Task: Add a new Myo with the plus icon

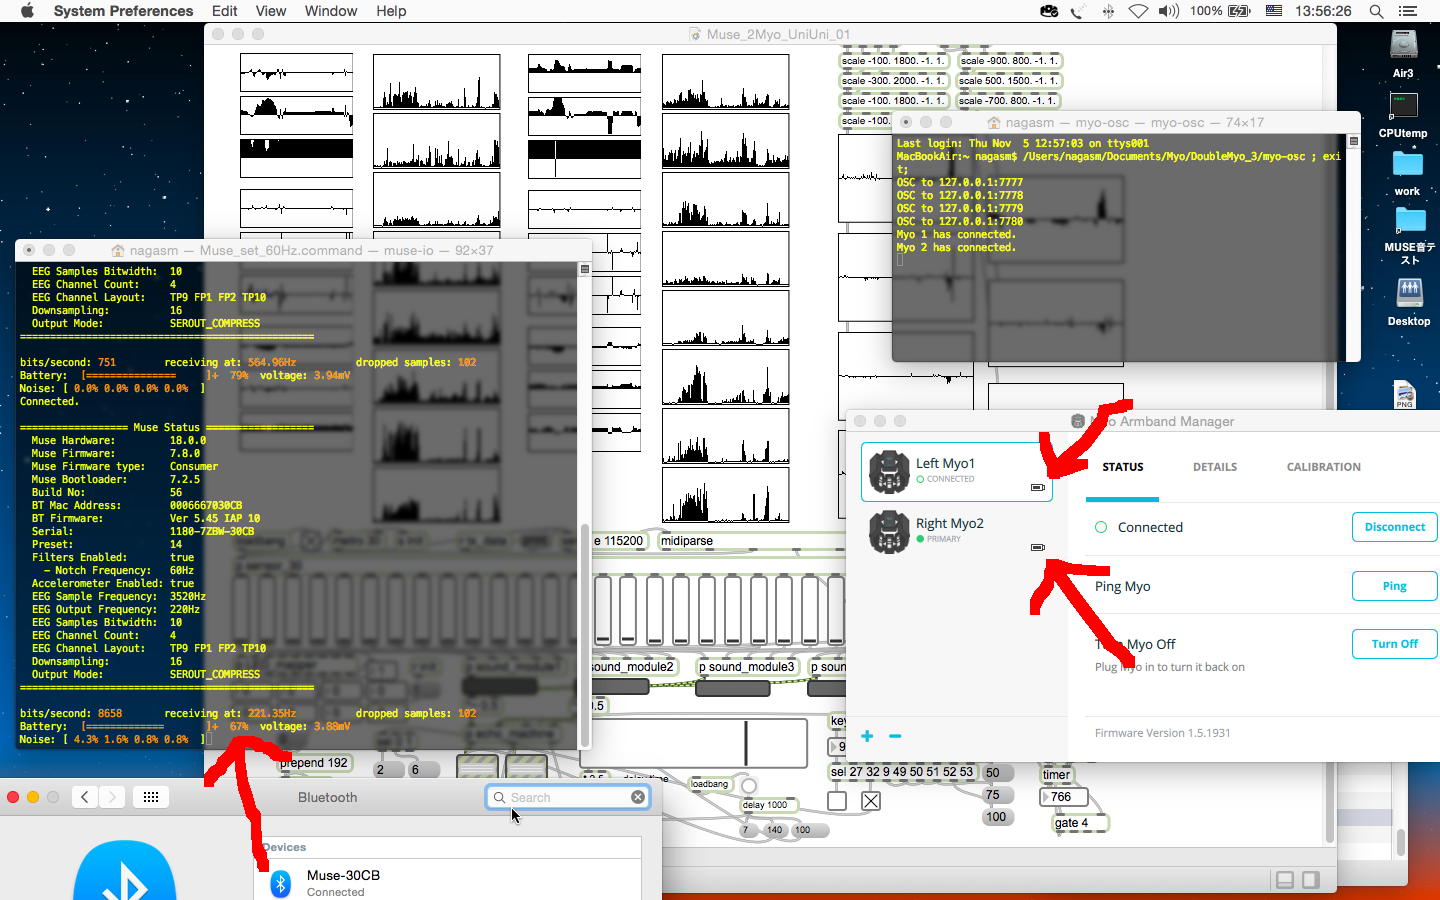Action: (867, 736)
